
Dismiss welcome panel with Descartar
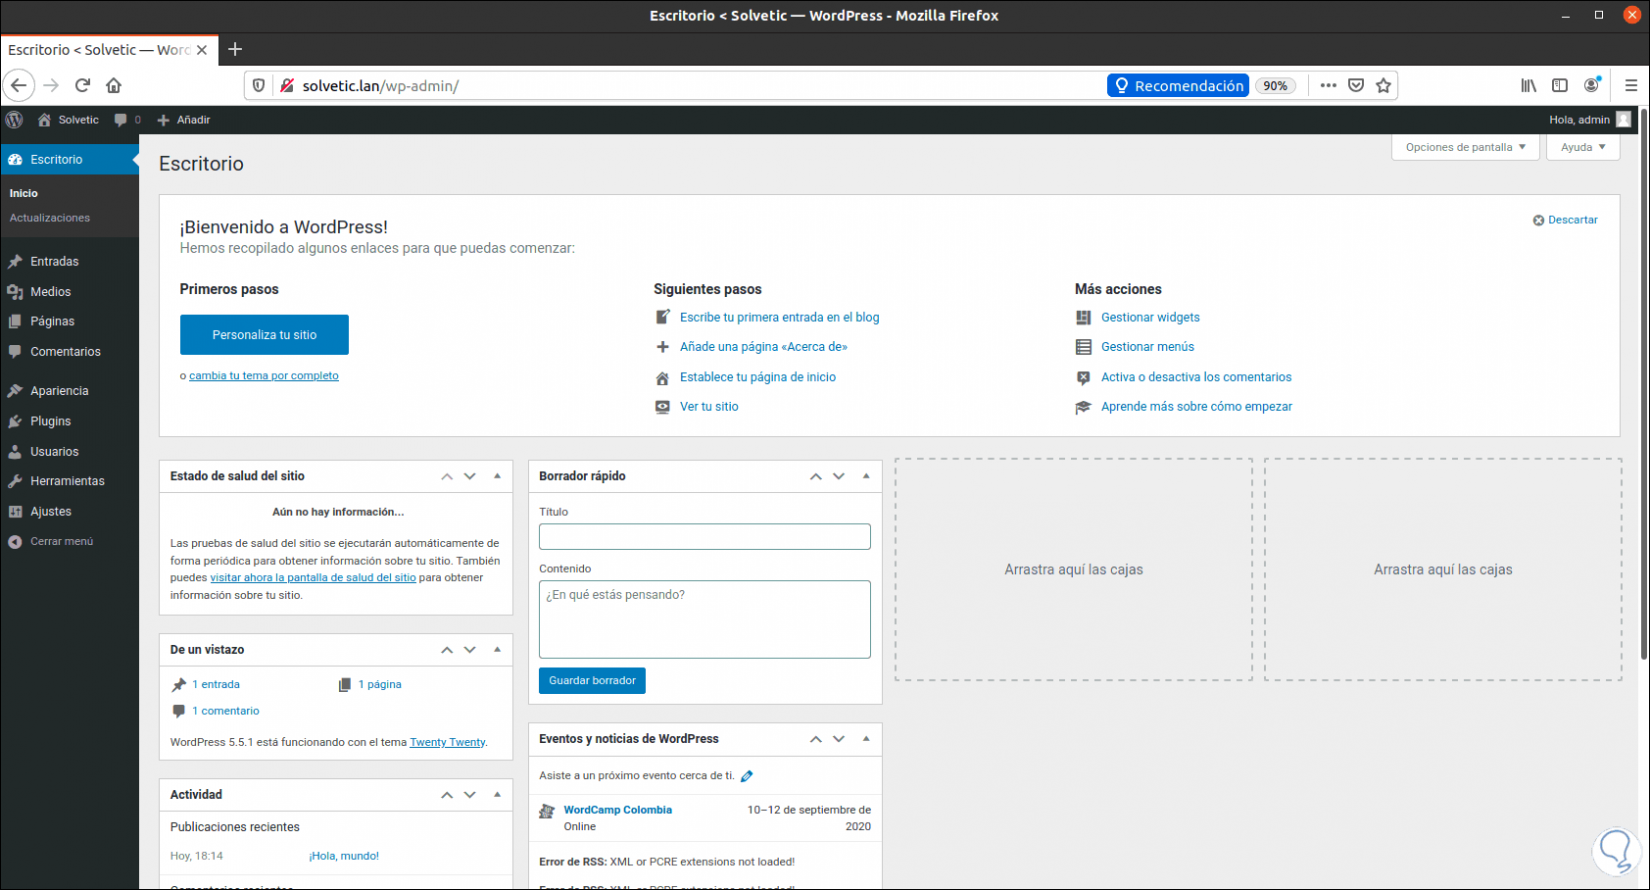point(1565,220)
